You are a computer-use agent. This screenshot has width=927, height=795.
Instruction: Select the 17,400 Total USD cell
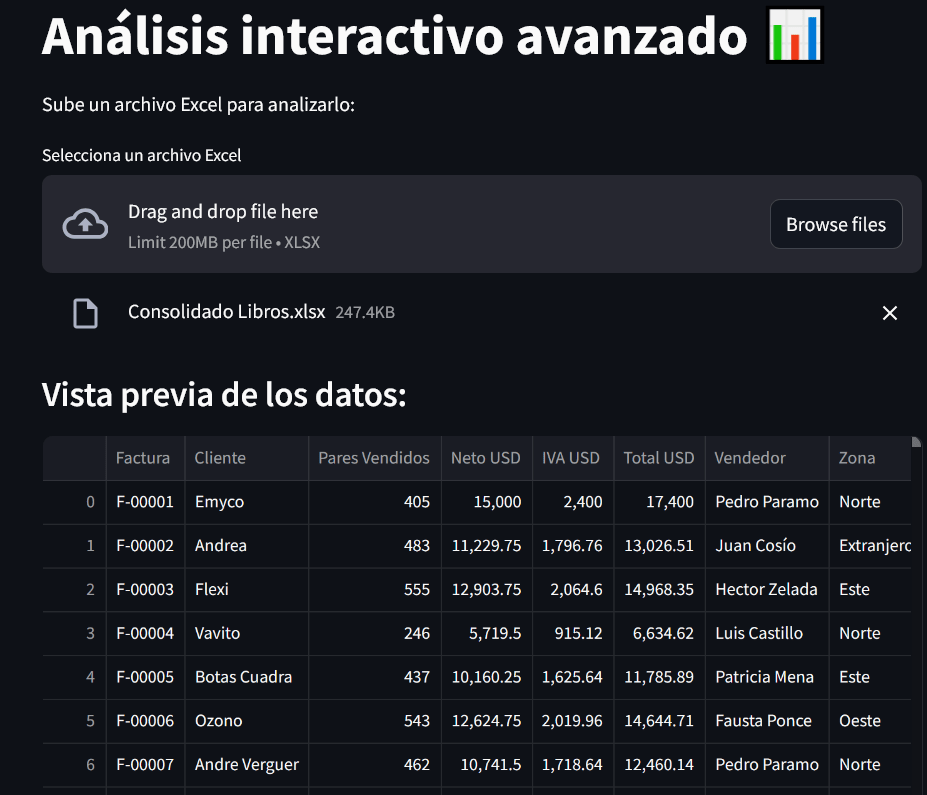(659, 502)
